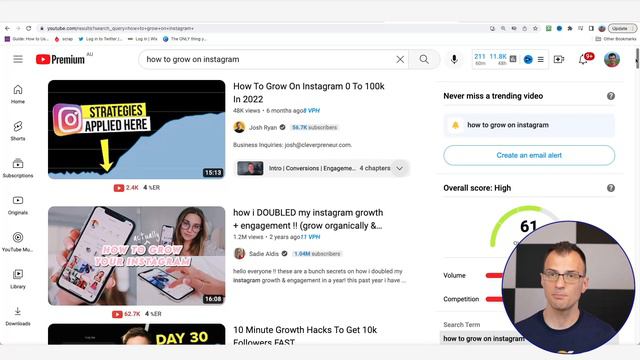Reload the page with the refresh icon
Viewport: 640px width, 360px height.
[29, 28]
